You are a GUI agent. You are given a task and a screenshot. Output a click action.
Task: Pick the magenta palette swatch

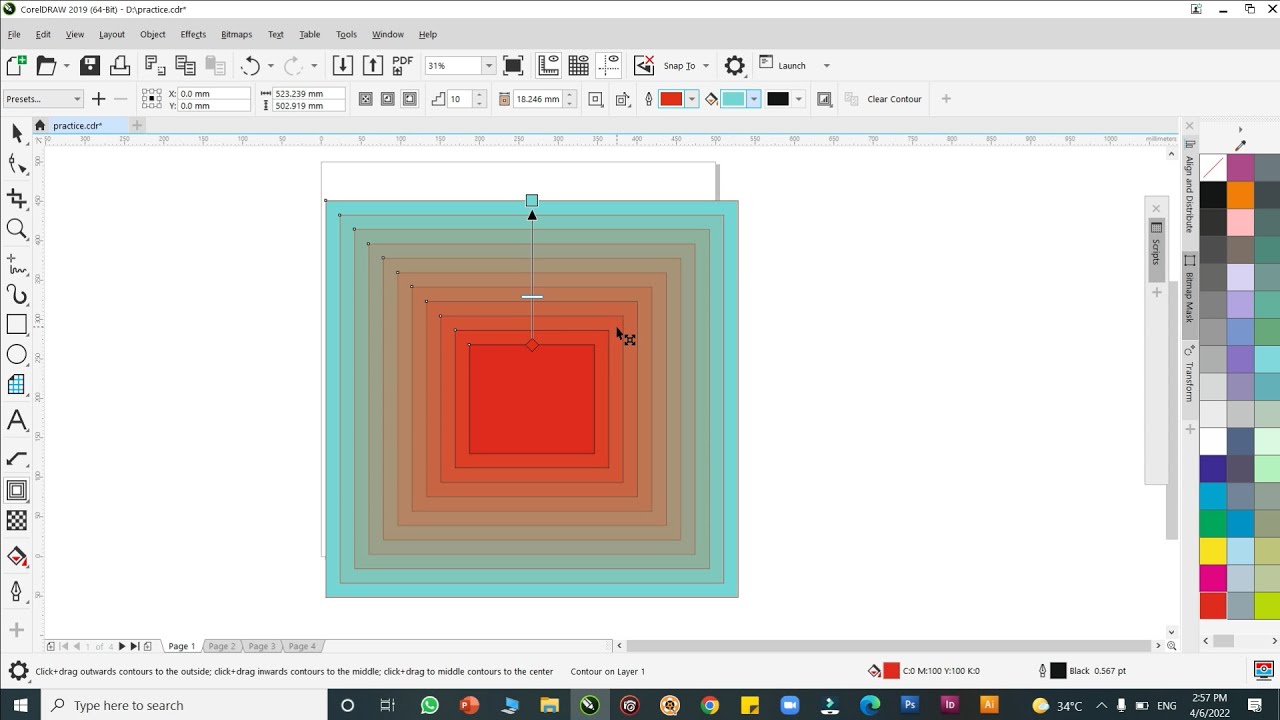tap(1213, 578)
